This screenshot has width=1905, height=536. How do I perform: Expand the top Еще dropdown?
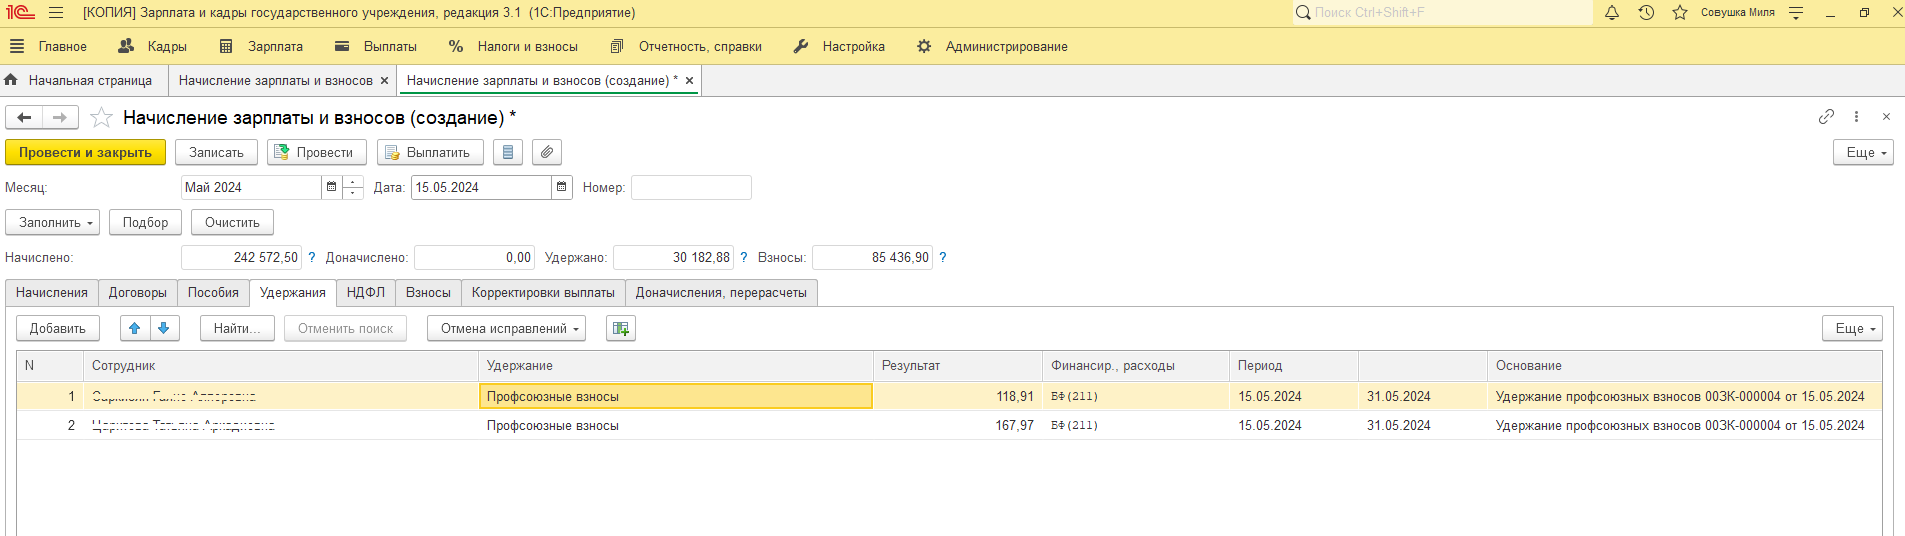tap(1863, 152)
